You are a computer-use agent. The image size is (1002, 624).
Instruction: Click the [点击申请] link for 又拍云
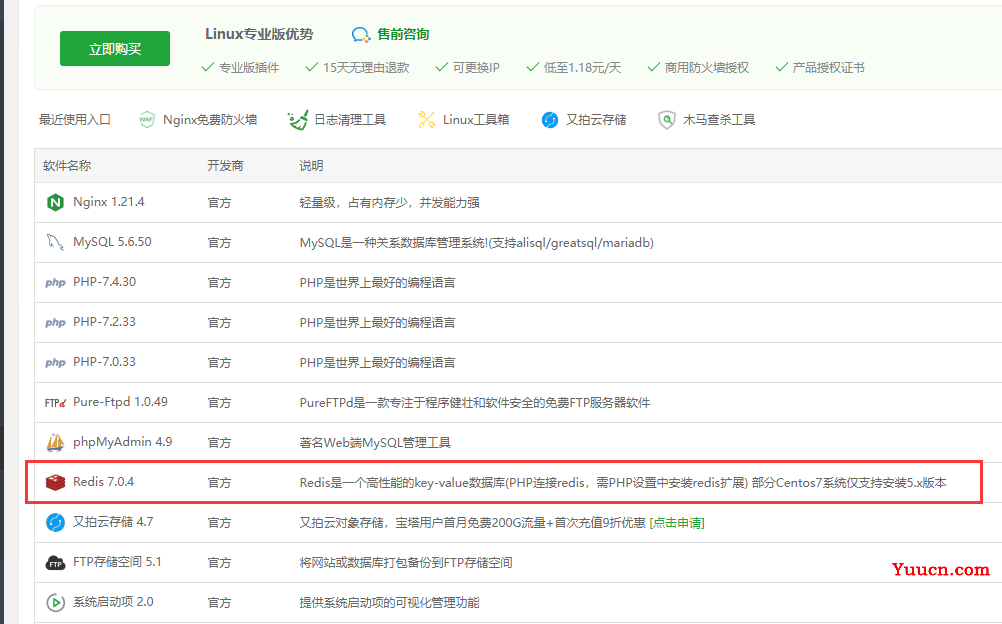[x=677, y=523]
